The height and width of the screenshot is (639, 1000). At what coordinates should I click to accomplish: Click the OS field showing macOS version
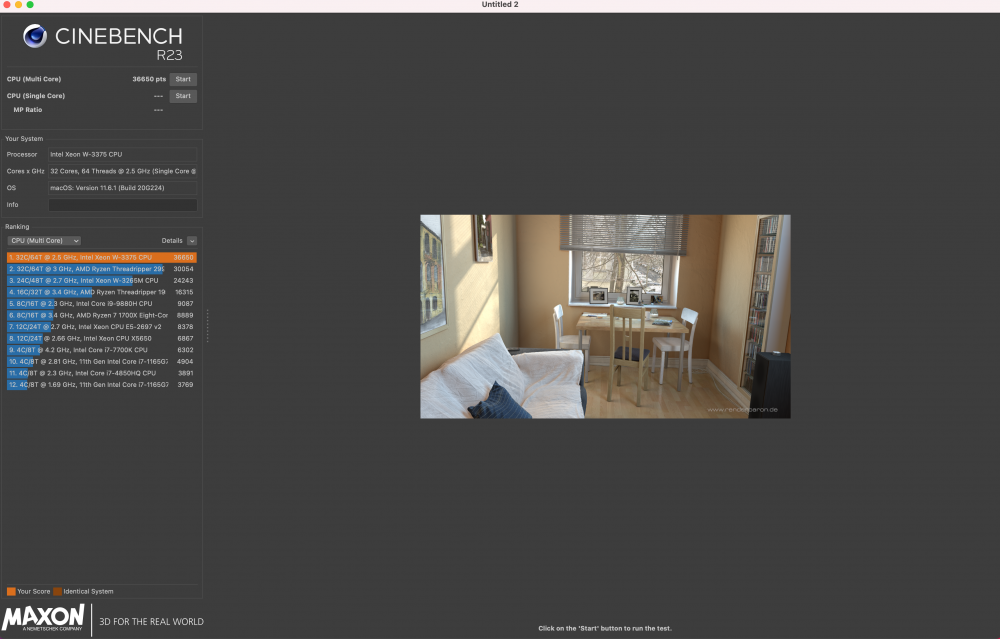[x=122, y=188]
